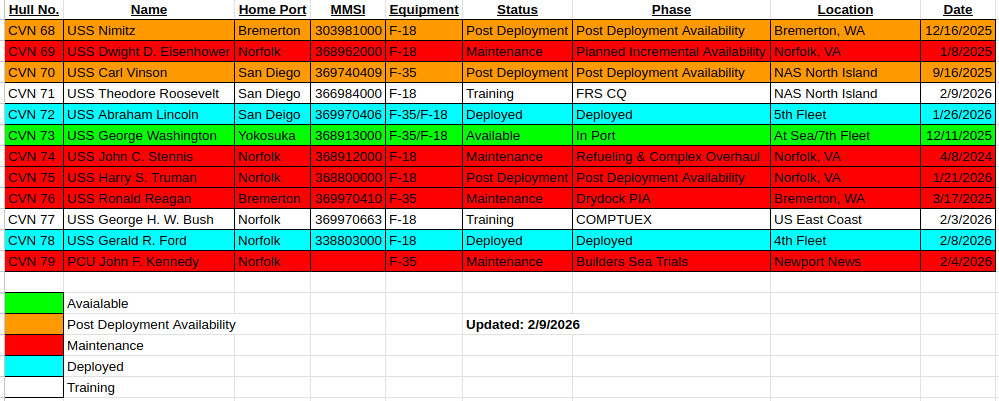Select the Date header cell

pos(958,10)
